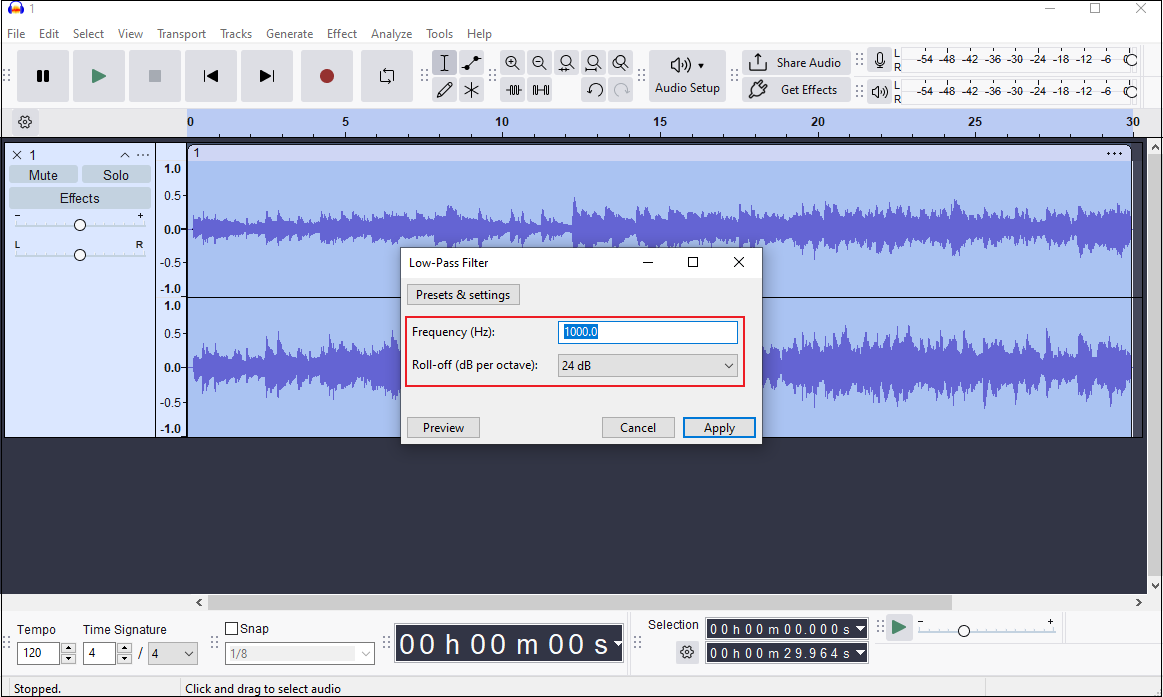Click the Record button
Screen dimensions: 1163x697
(327, 76)
